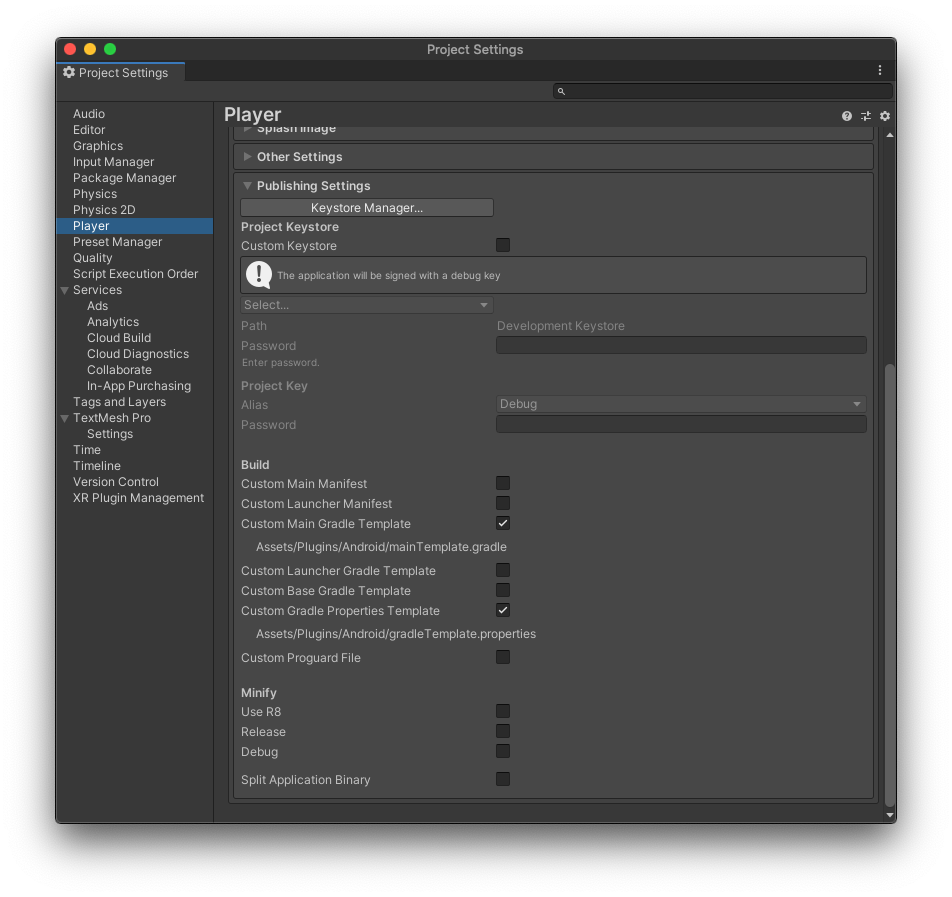The width and height of the screenshot is (952, 897).
Task: Open the Player settings gear icon
Action: 885,116
